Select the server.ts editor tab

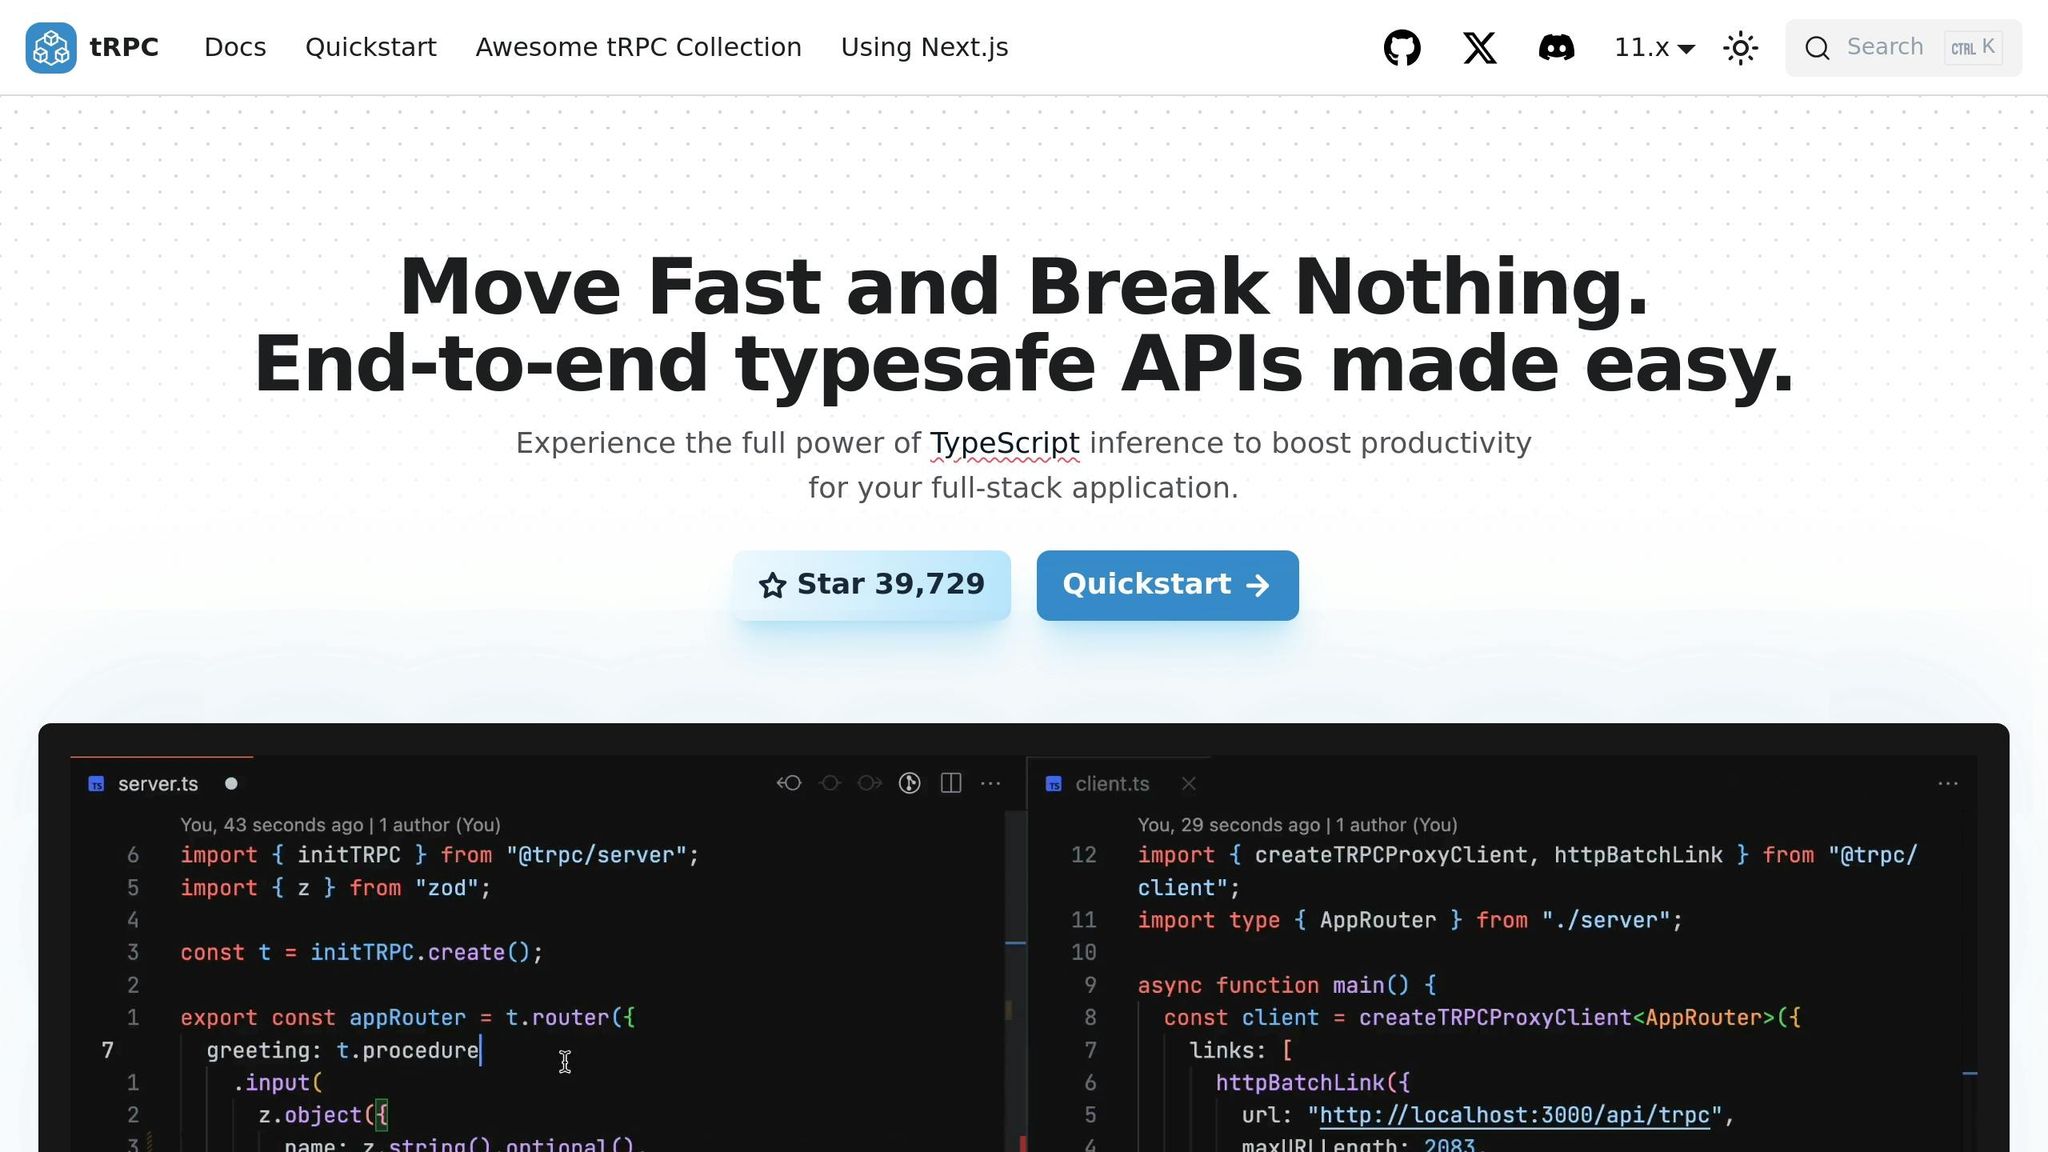pyautogui.click(x=157, y=784)
